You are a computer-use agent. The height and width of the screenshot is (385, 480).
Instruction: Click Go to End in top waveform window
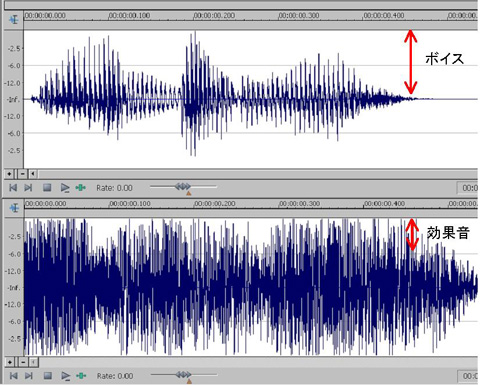tap(28, 188)
